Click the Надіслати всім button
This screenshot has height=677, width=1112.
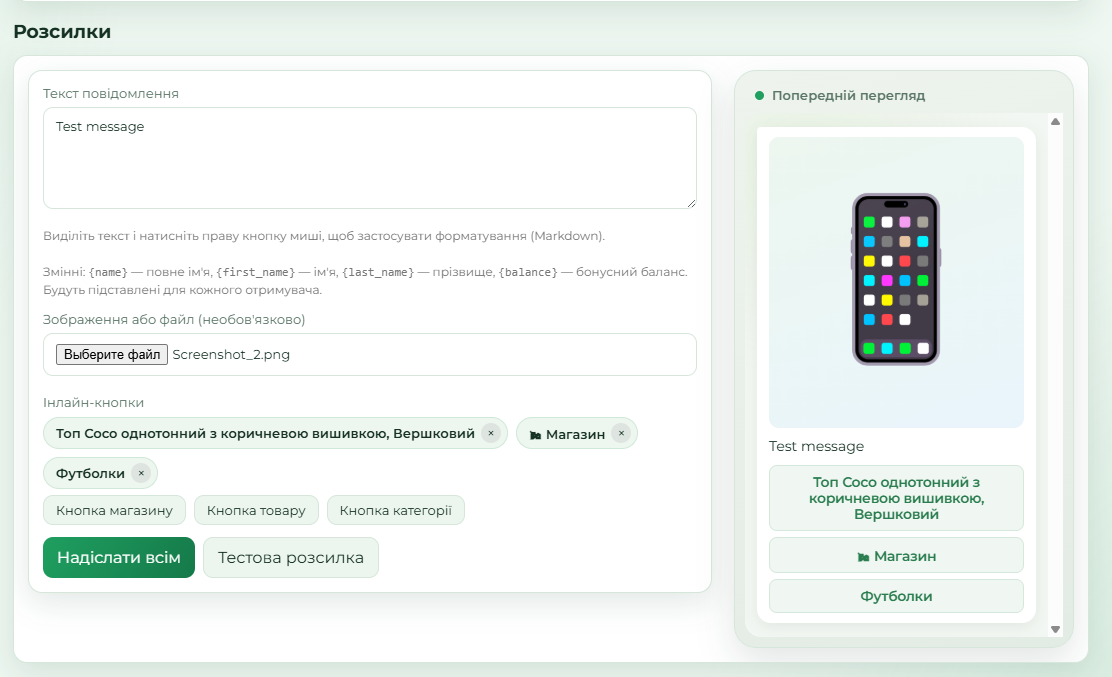(x=118, y=557)
